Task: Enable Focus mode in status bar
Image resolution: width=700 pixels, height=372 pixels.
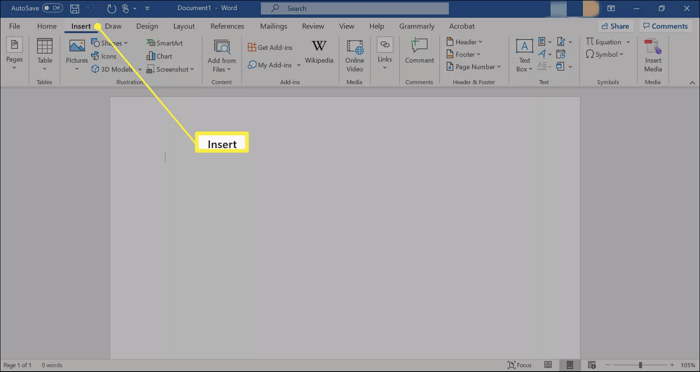Action: pos(520,365)
